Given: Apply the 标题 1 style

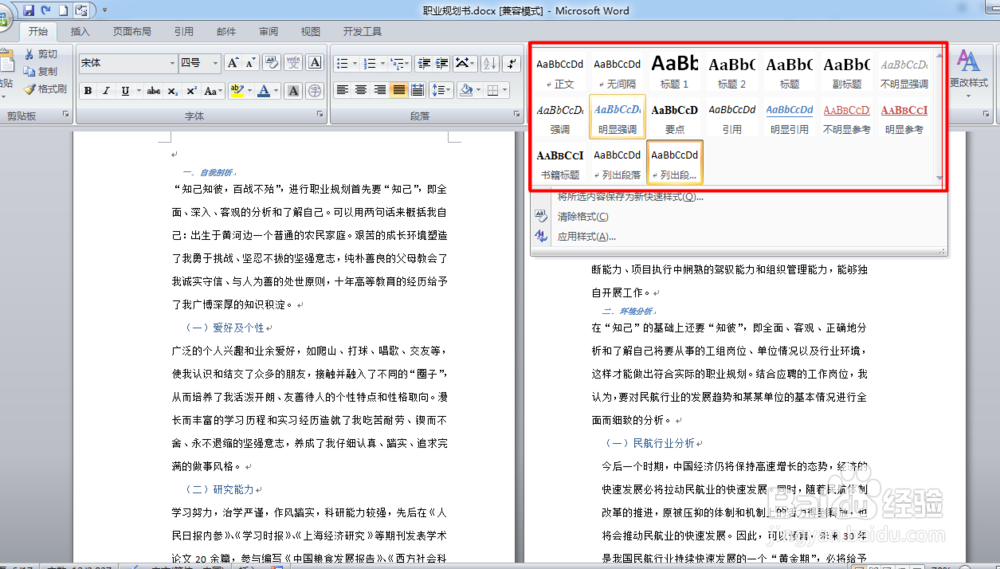Looking at the screenshot, I should coord(675,71).
